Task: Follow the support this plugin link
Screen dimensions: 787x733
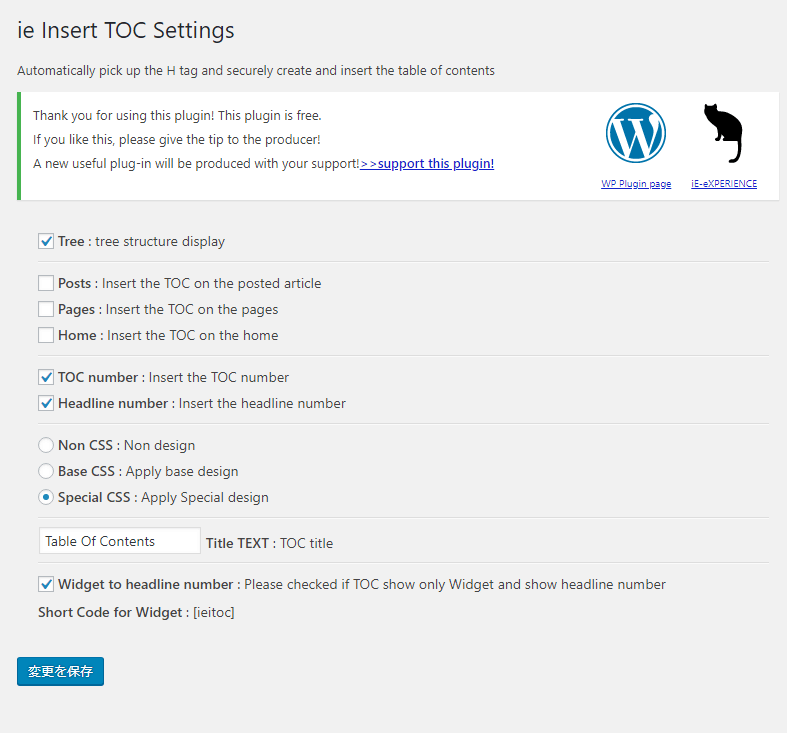Action: [427, 164]
